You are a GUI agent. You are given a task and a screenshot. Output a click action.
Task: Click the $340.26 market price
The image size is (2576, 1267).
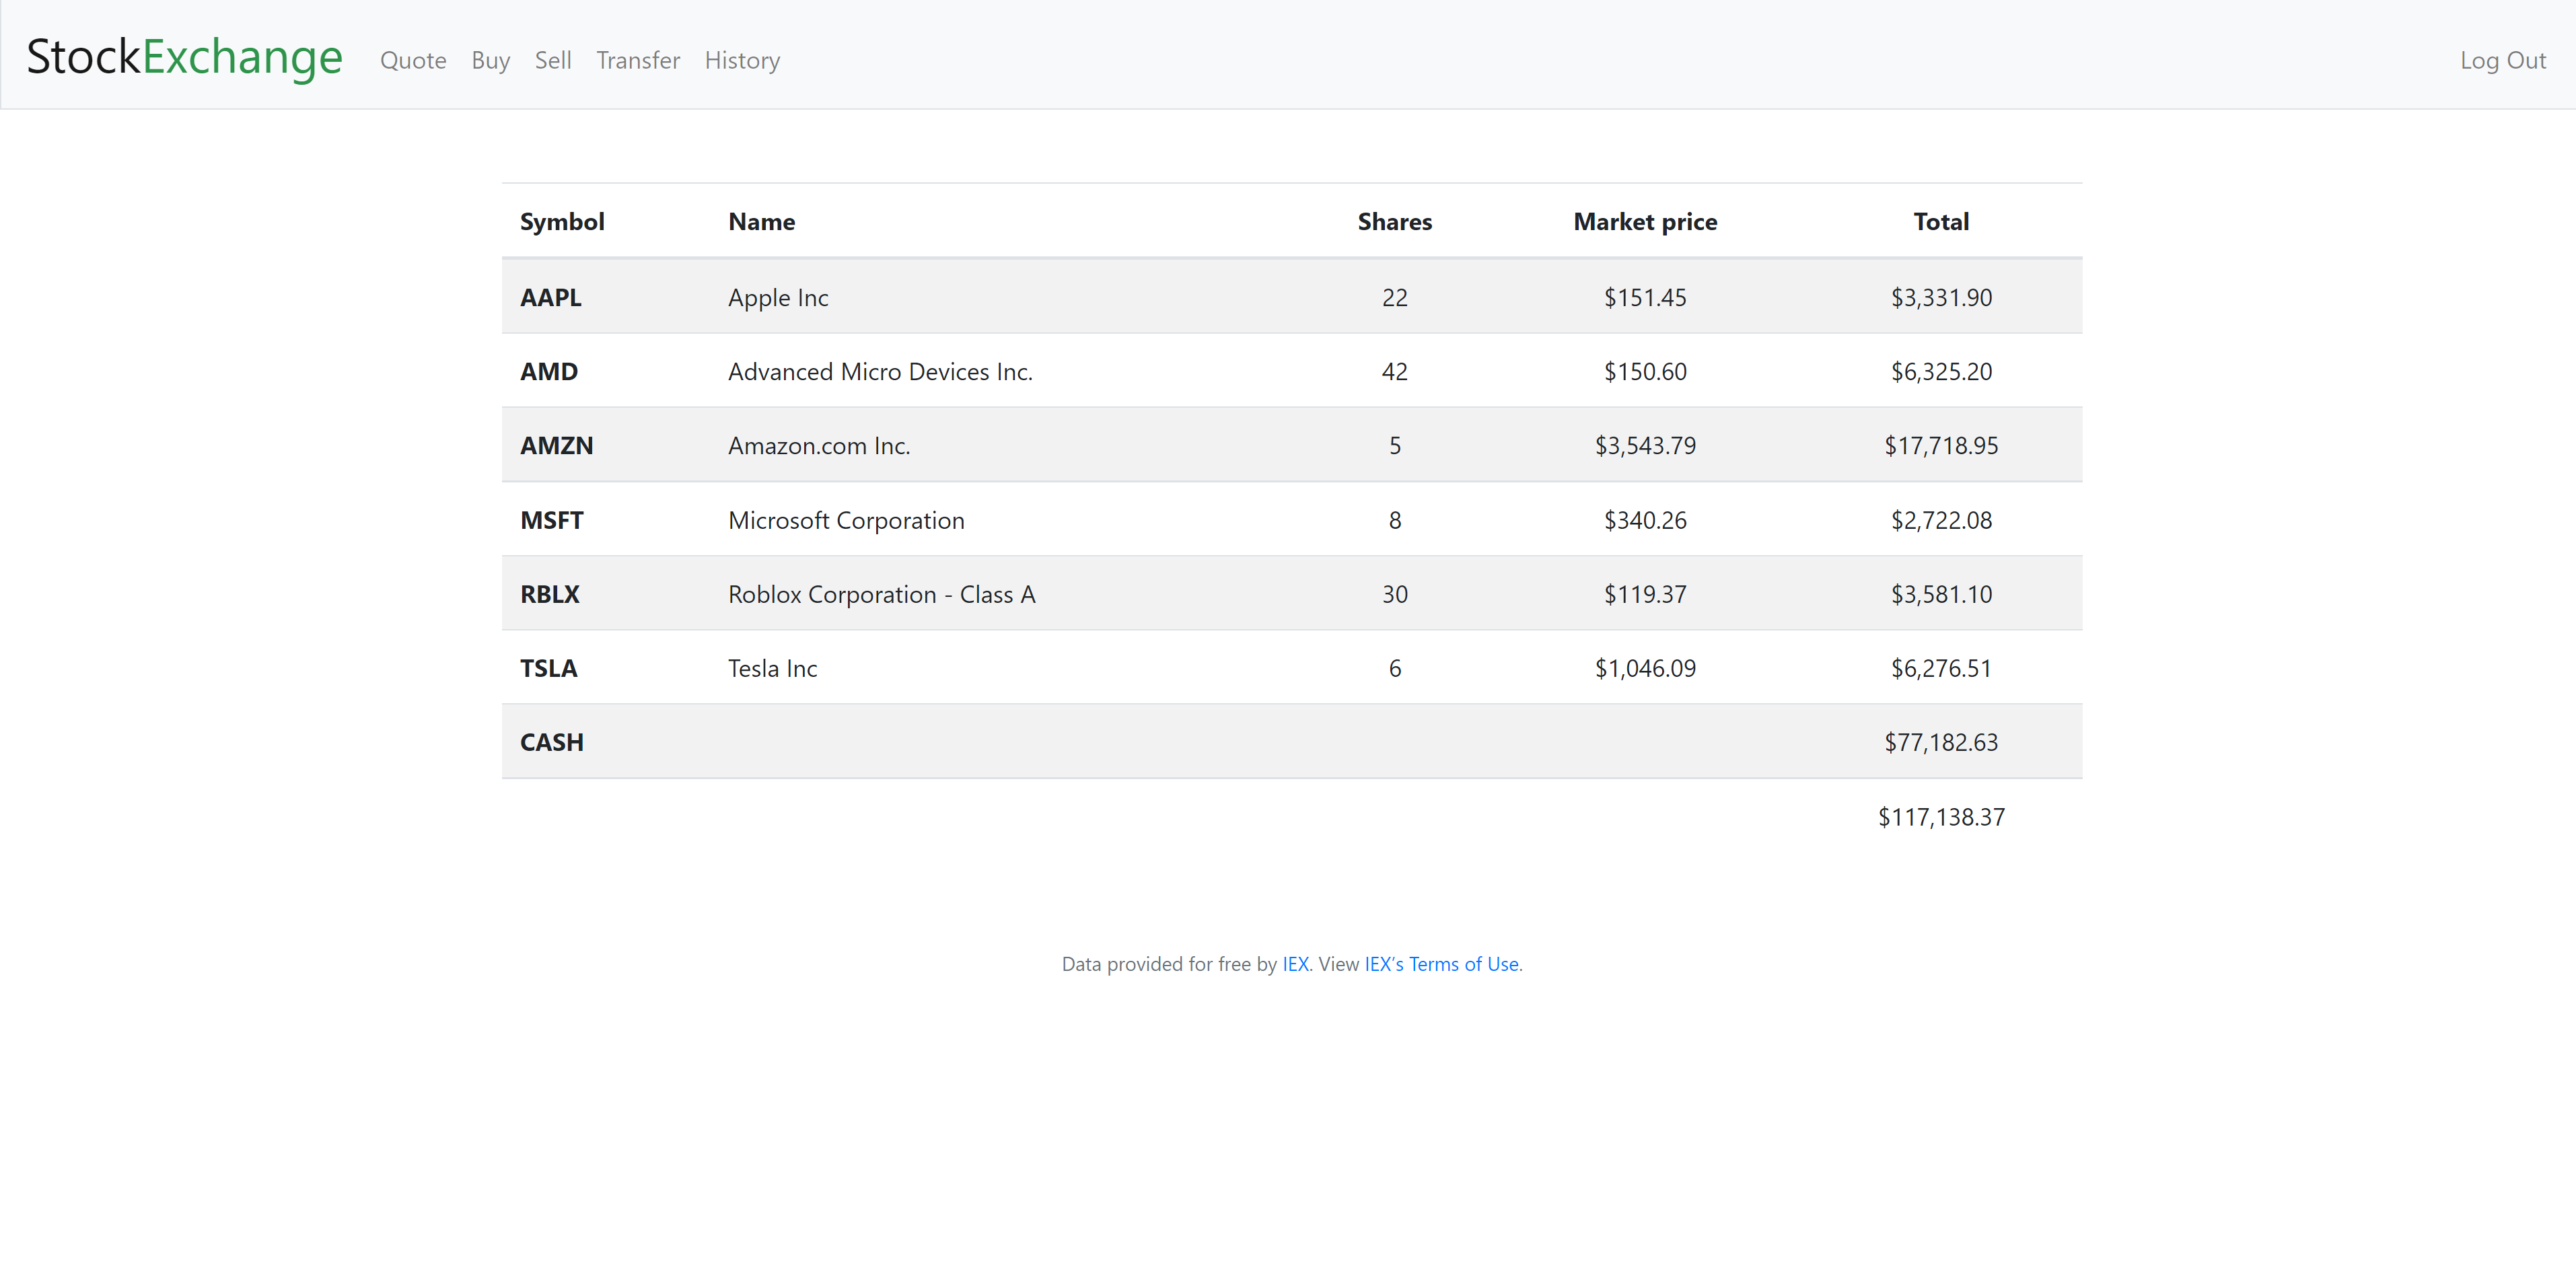point(1645,521)
